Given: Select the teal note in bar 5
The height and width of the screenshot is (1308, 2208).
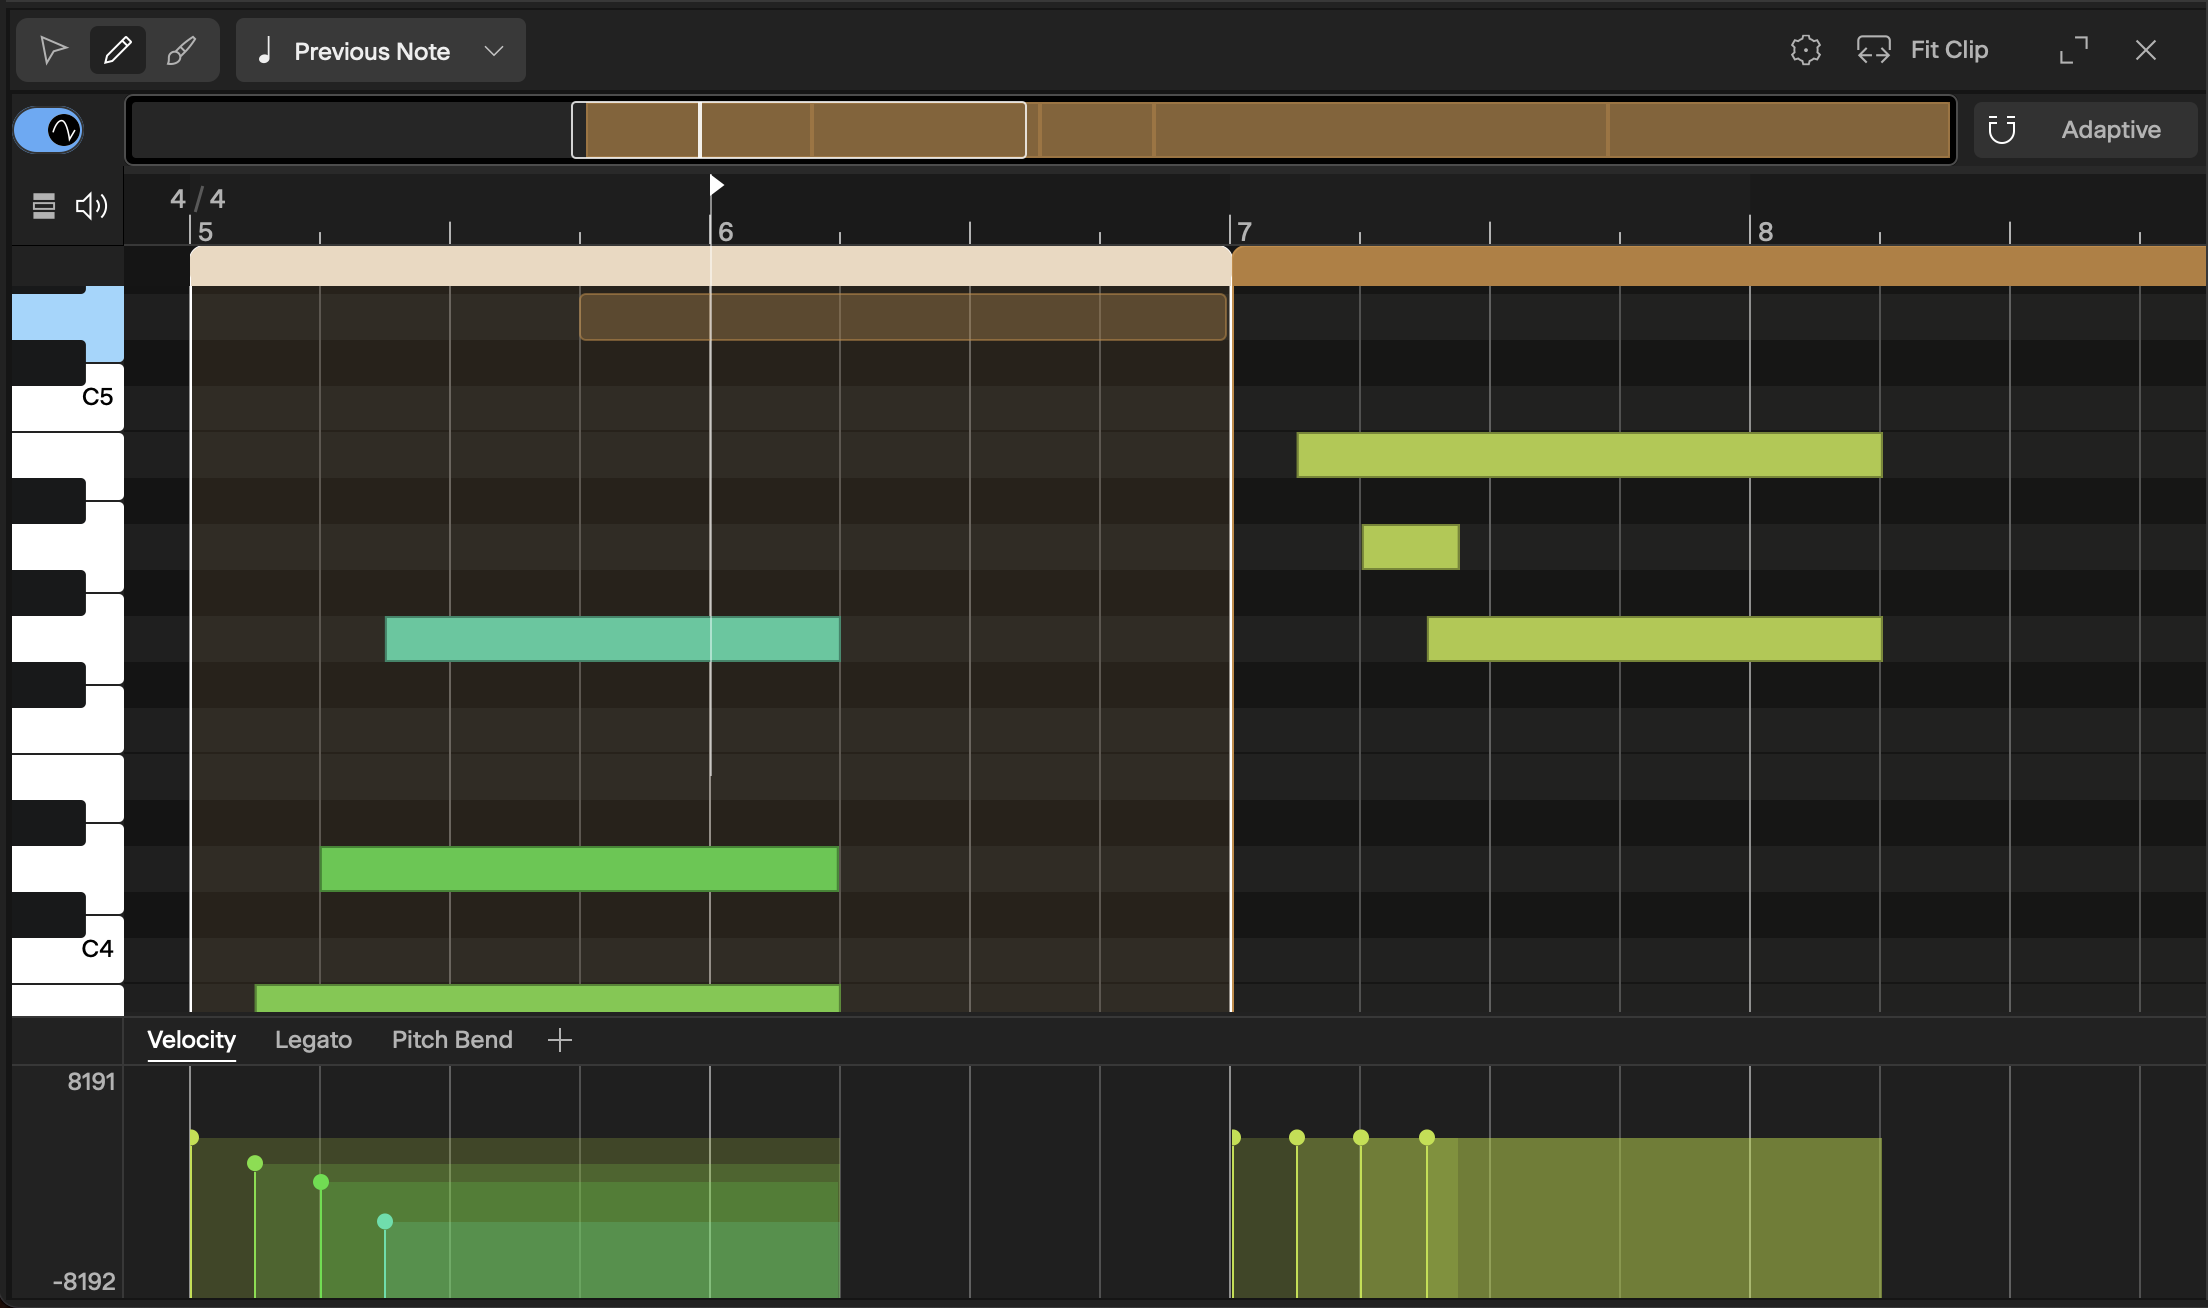Looking at the screenshot, I should [612, 639].
